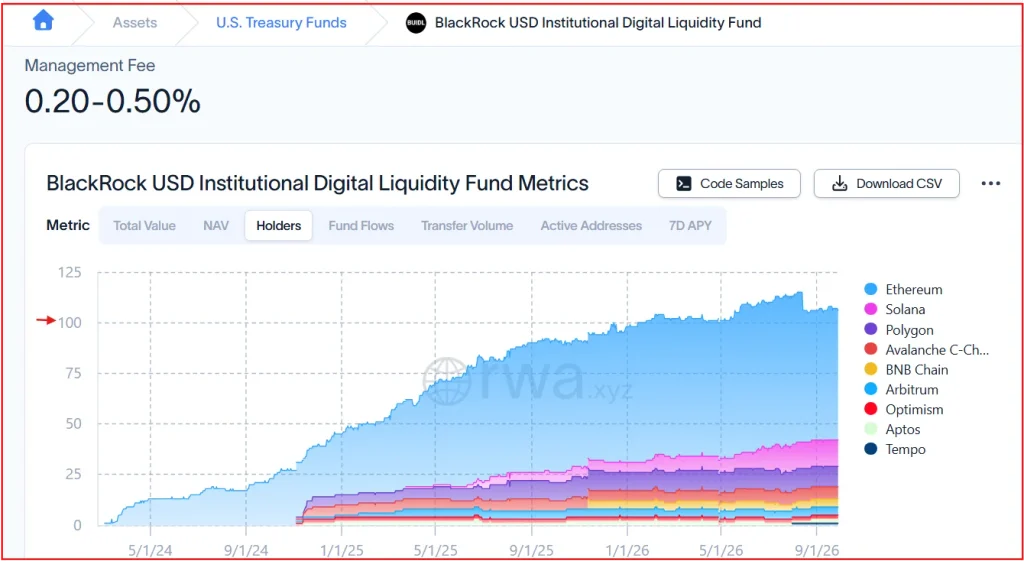
Task: Switch to the Fund Flows tab
Action: (361, 226)
